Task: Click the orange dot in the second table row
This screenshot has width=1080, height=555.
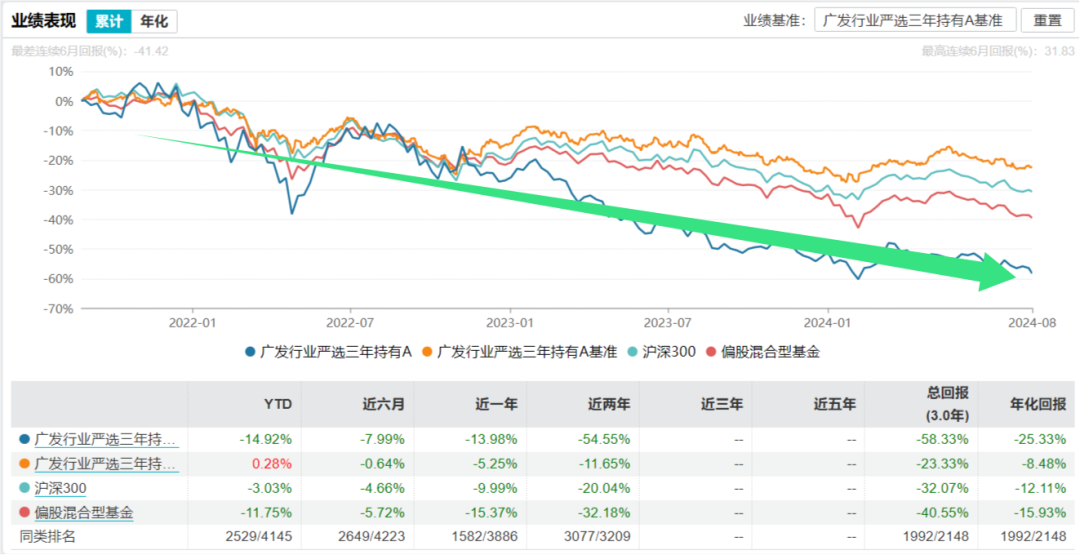Action: click(24, 464)
